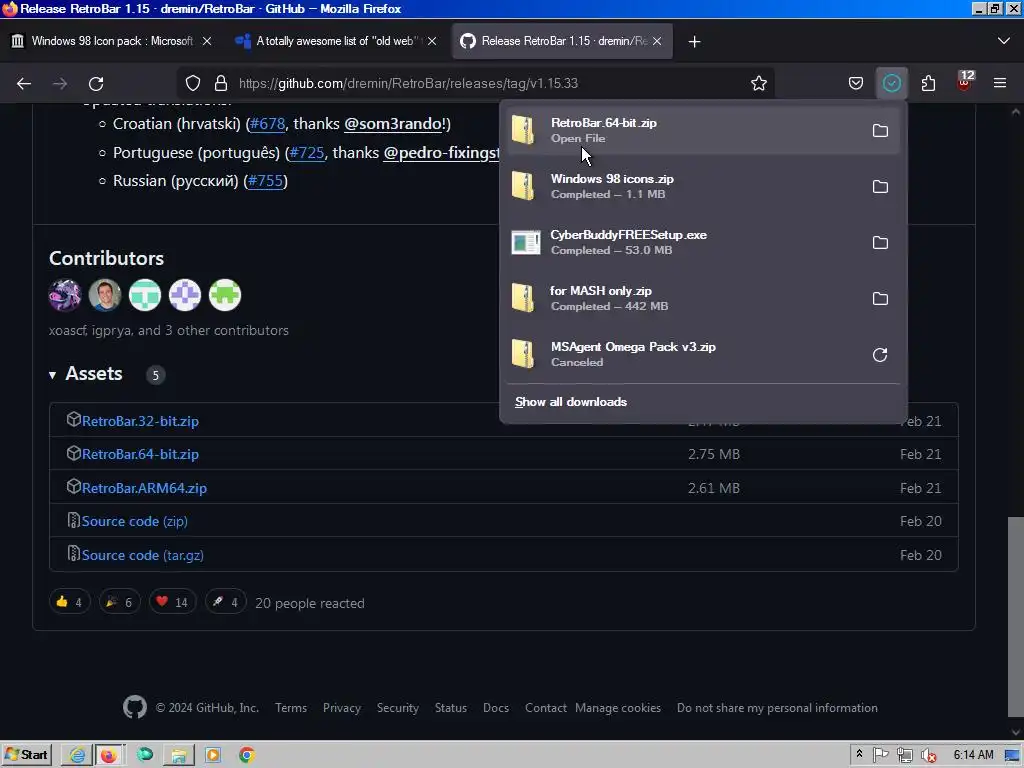The image size is (1024, 768).
Task: Open Manage cookies in the footer
Action: [618, 708]
